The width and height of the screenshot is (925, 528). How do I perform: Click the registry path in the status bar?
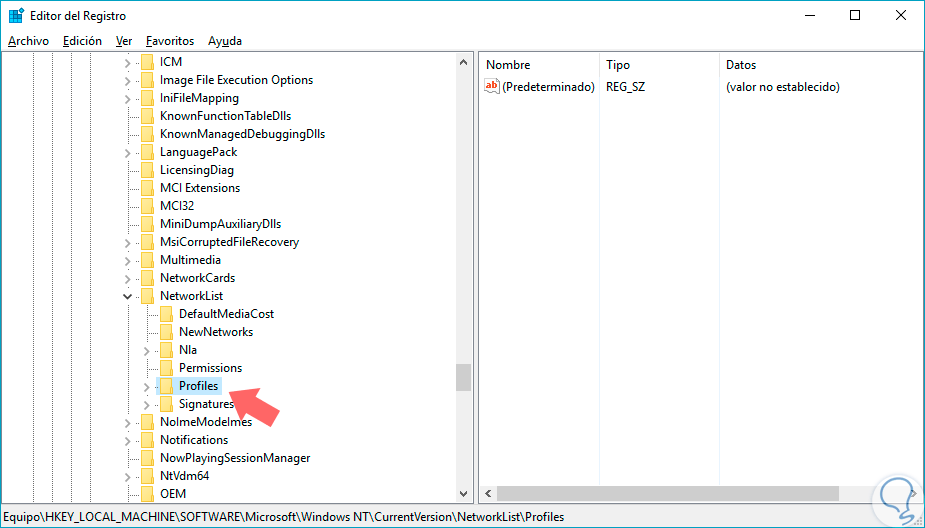[x=286, y=517]
